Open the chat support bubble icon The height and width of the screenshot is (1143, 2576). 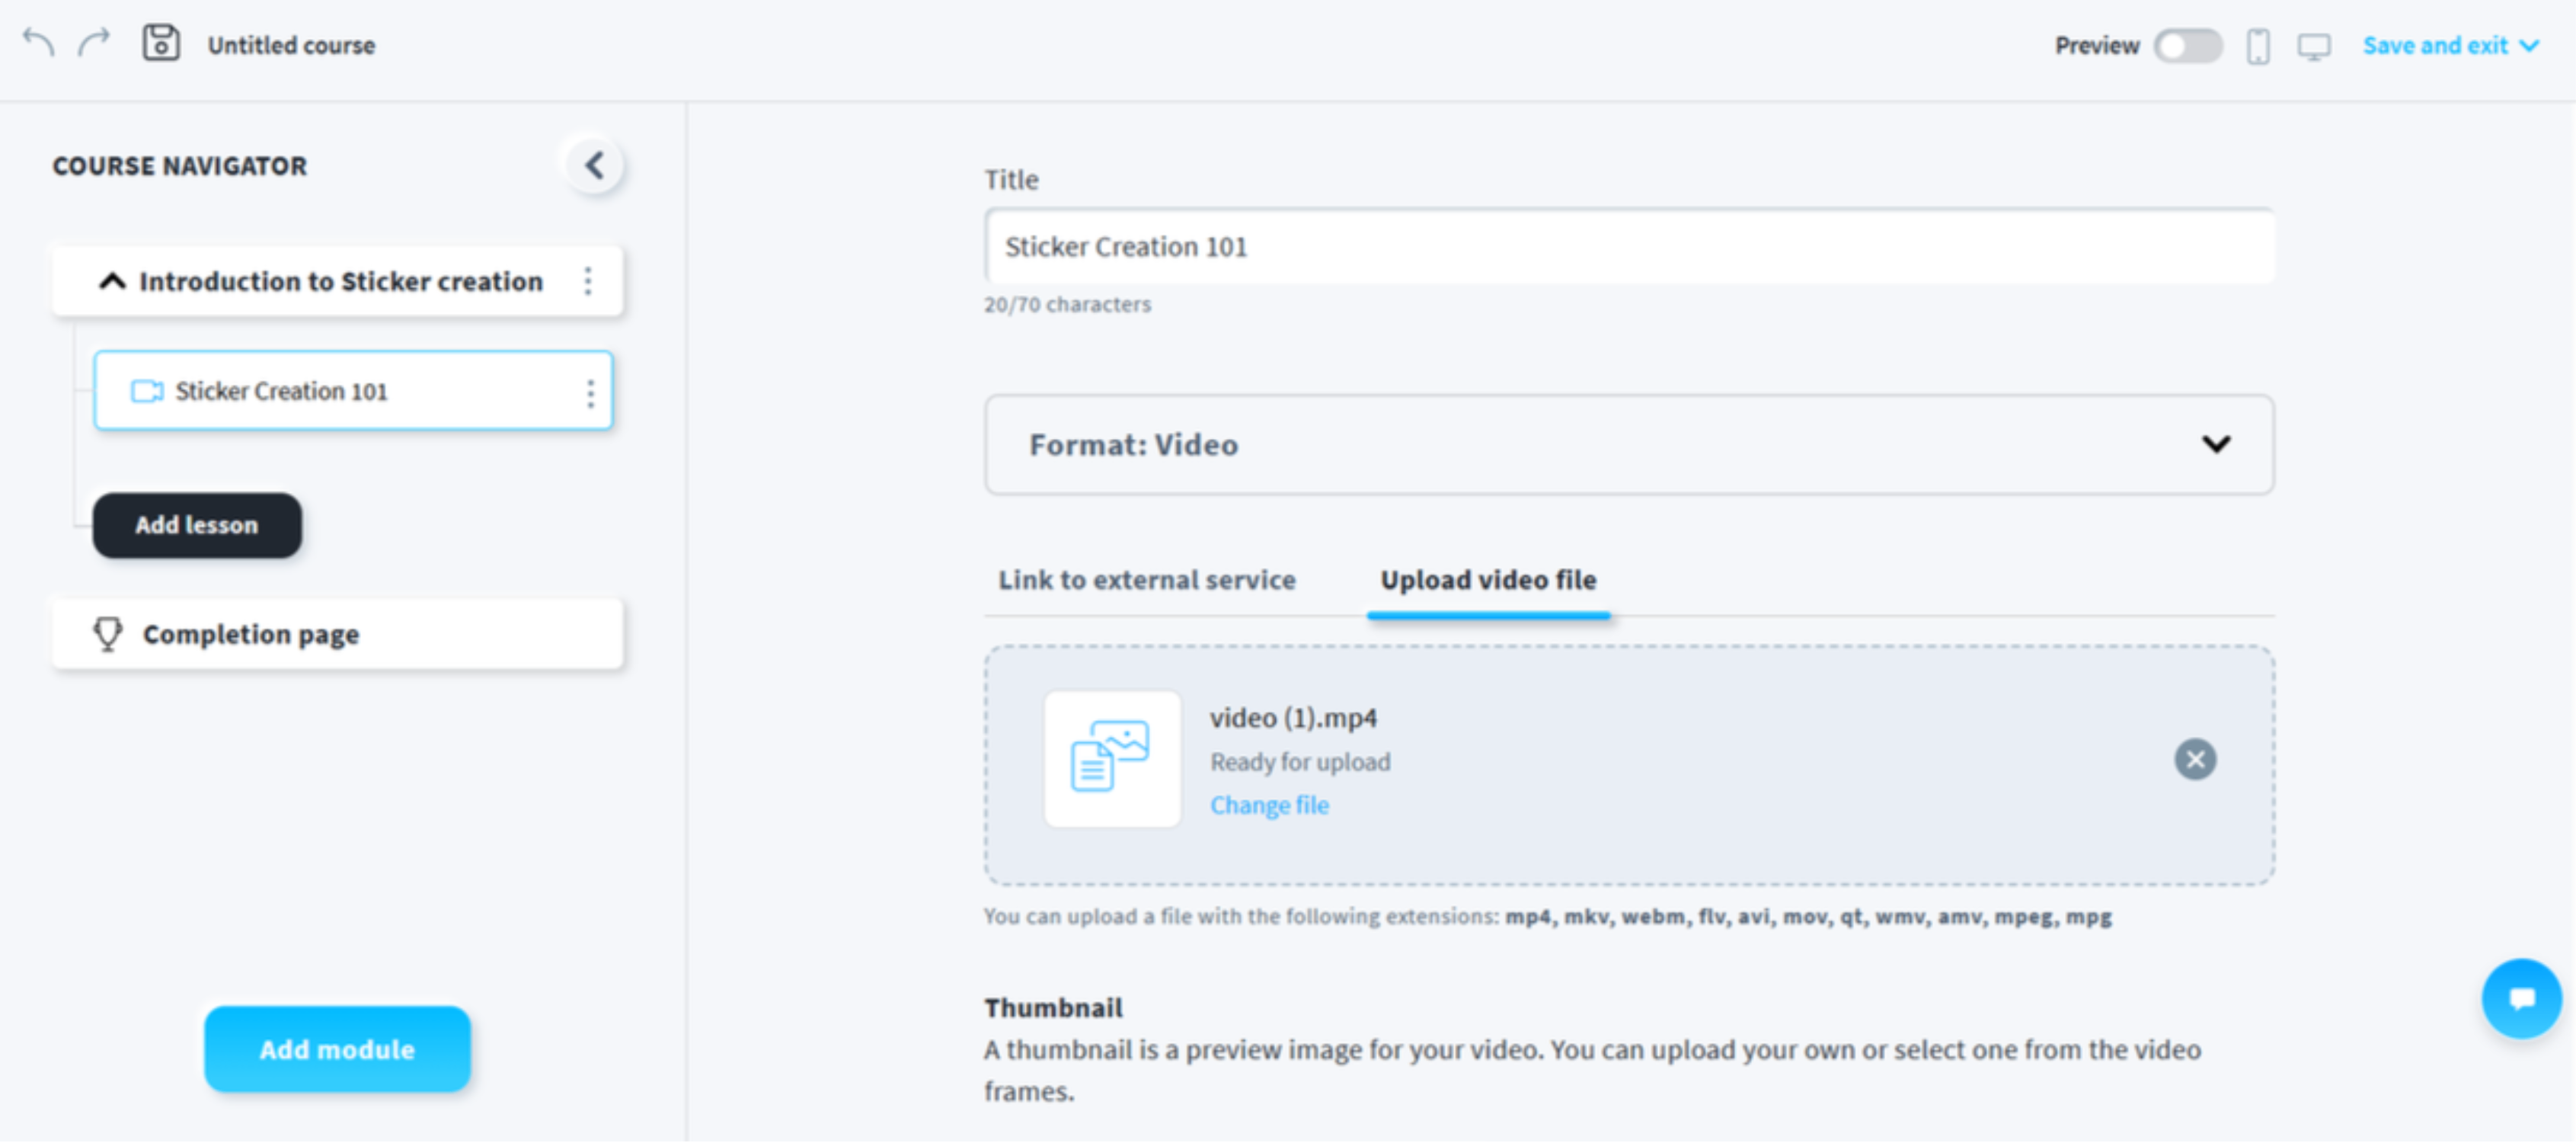(x=2521, y=999)
